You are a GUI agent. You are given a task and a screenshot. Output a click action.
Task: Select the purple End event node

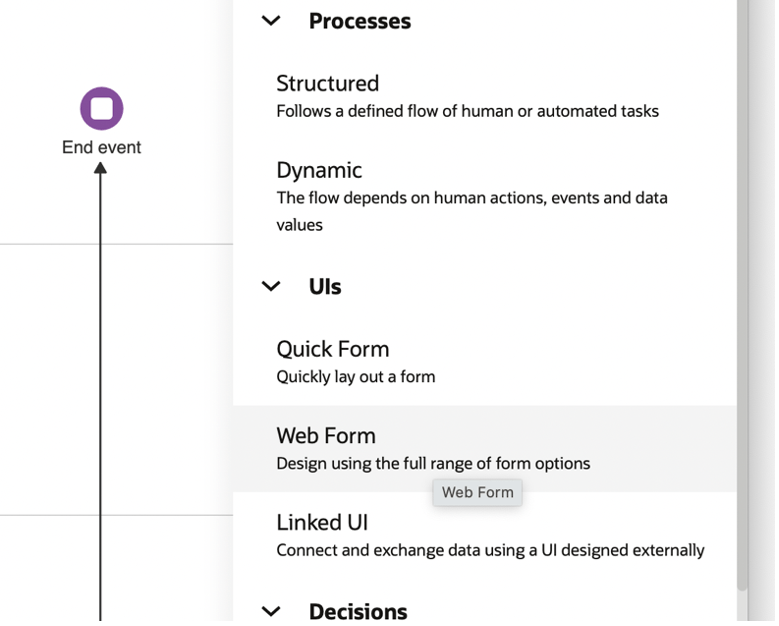(101, 108)
